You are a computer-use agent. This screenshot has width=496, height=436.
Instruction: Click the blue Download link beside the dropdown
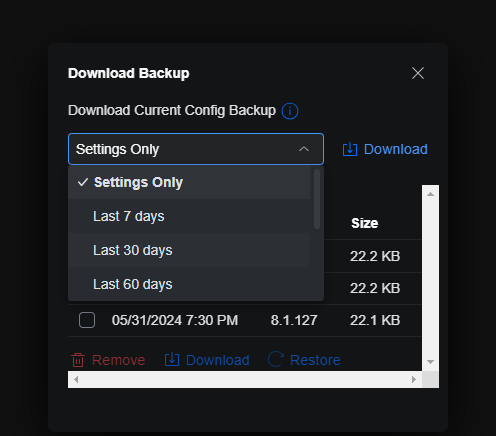click(395, 149)
